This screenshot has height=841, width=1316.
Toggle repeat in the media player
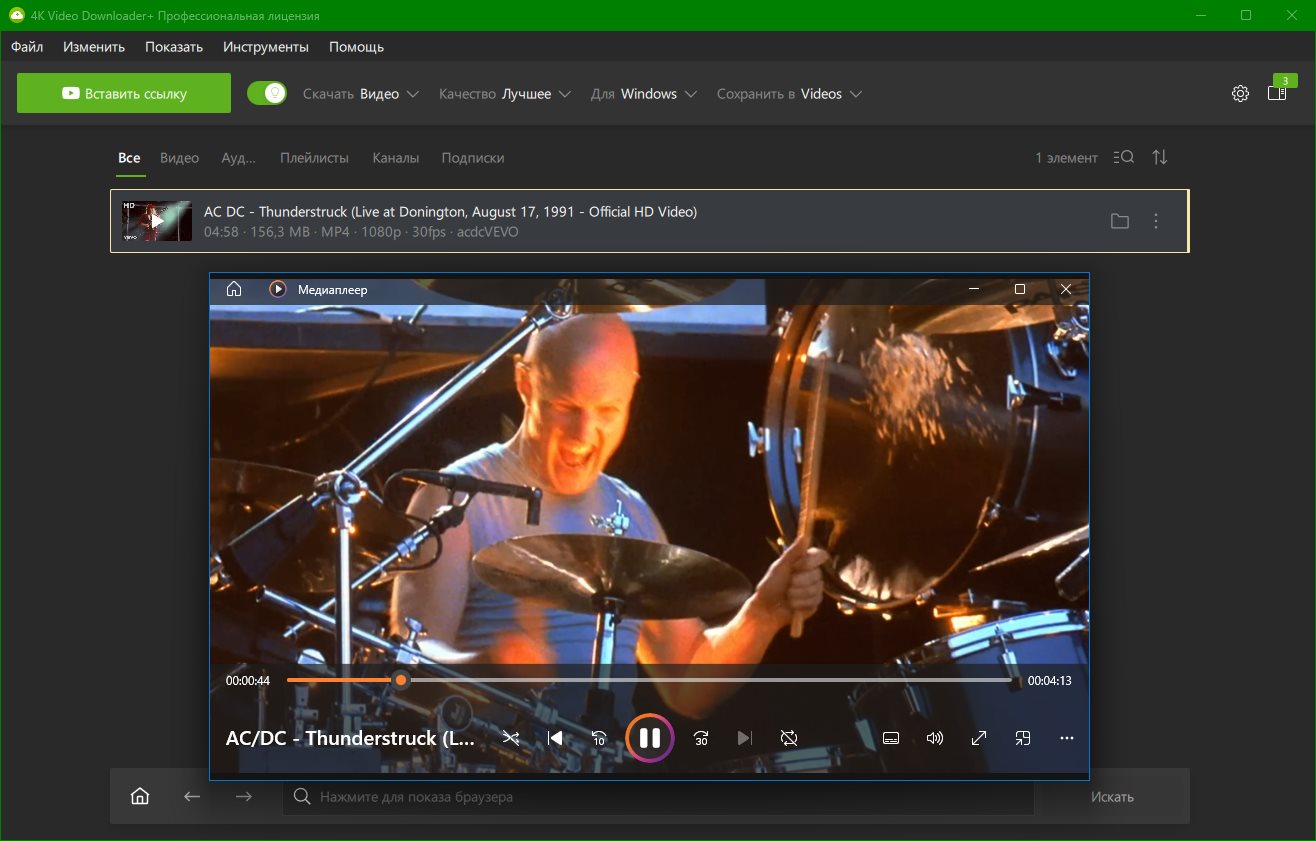point(789,738)
